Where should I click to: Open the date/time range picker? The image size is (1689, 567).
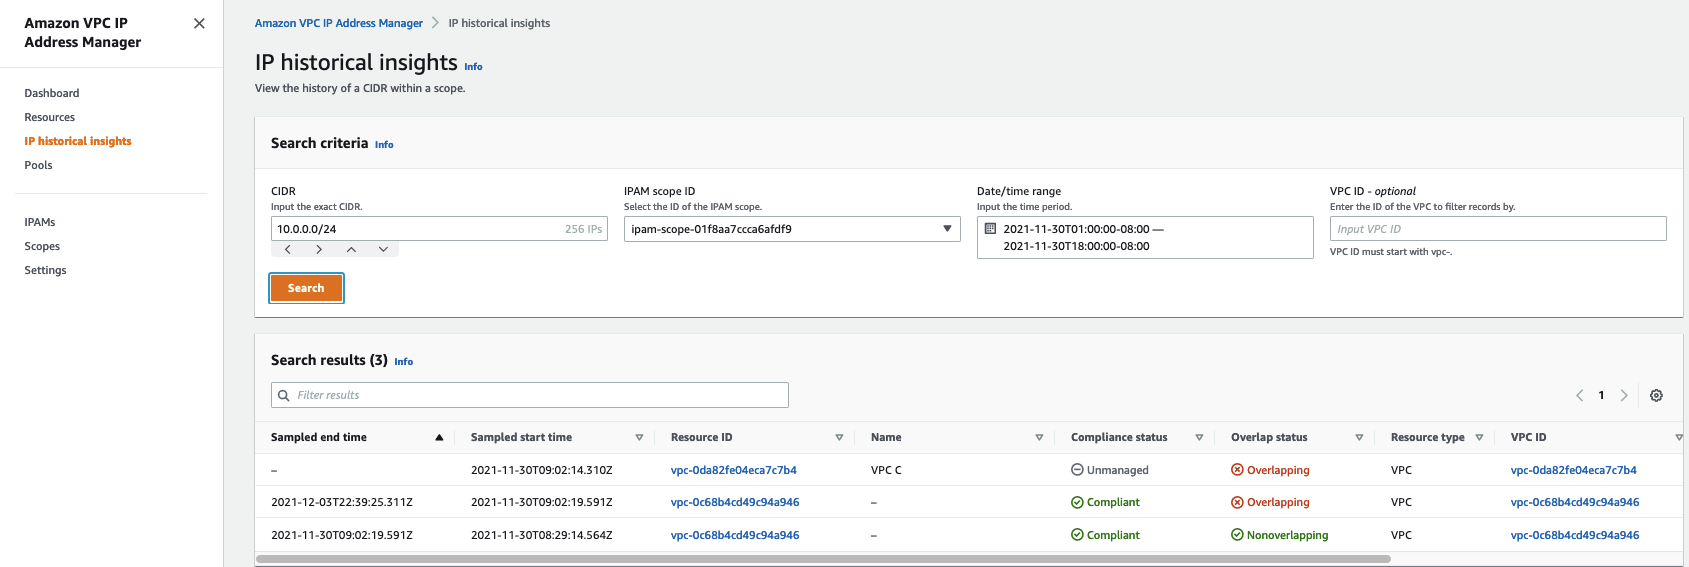coord(1145,238)
